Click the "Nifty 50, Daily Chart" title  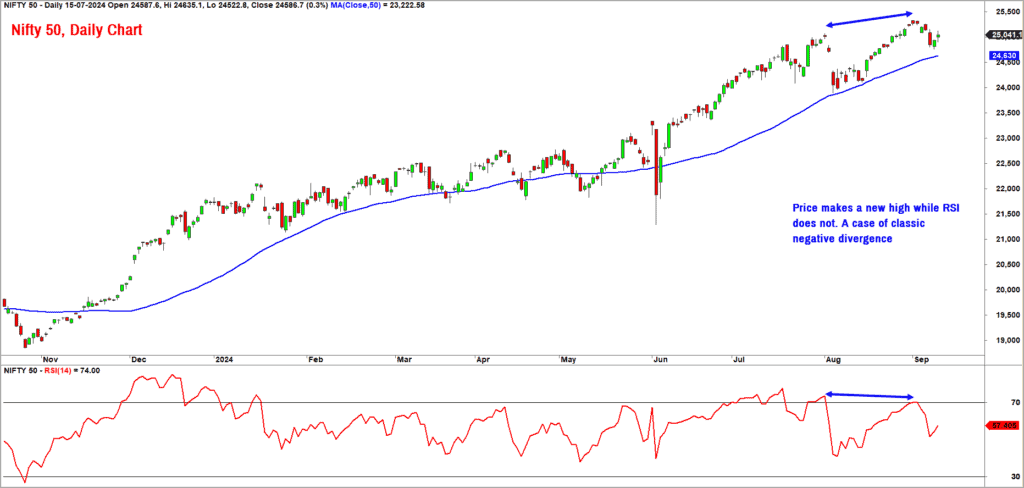(75, 30)
